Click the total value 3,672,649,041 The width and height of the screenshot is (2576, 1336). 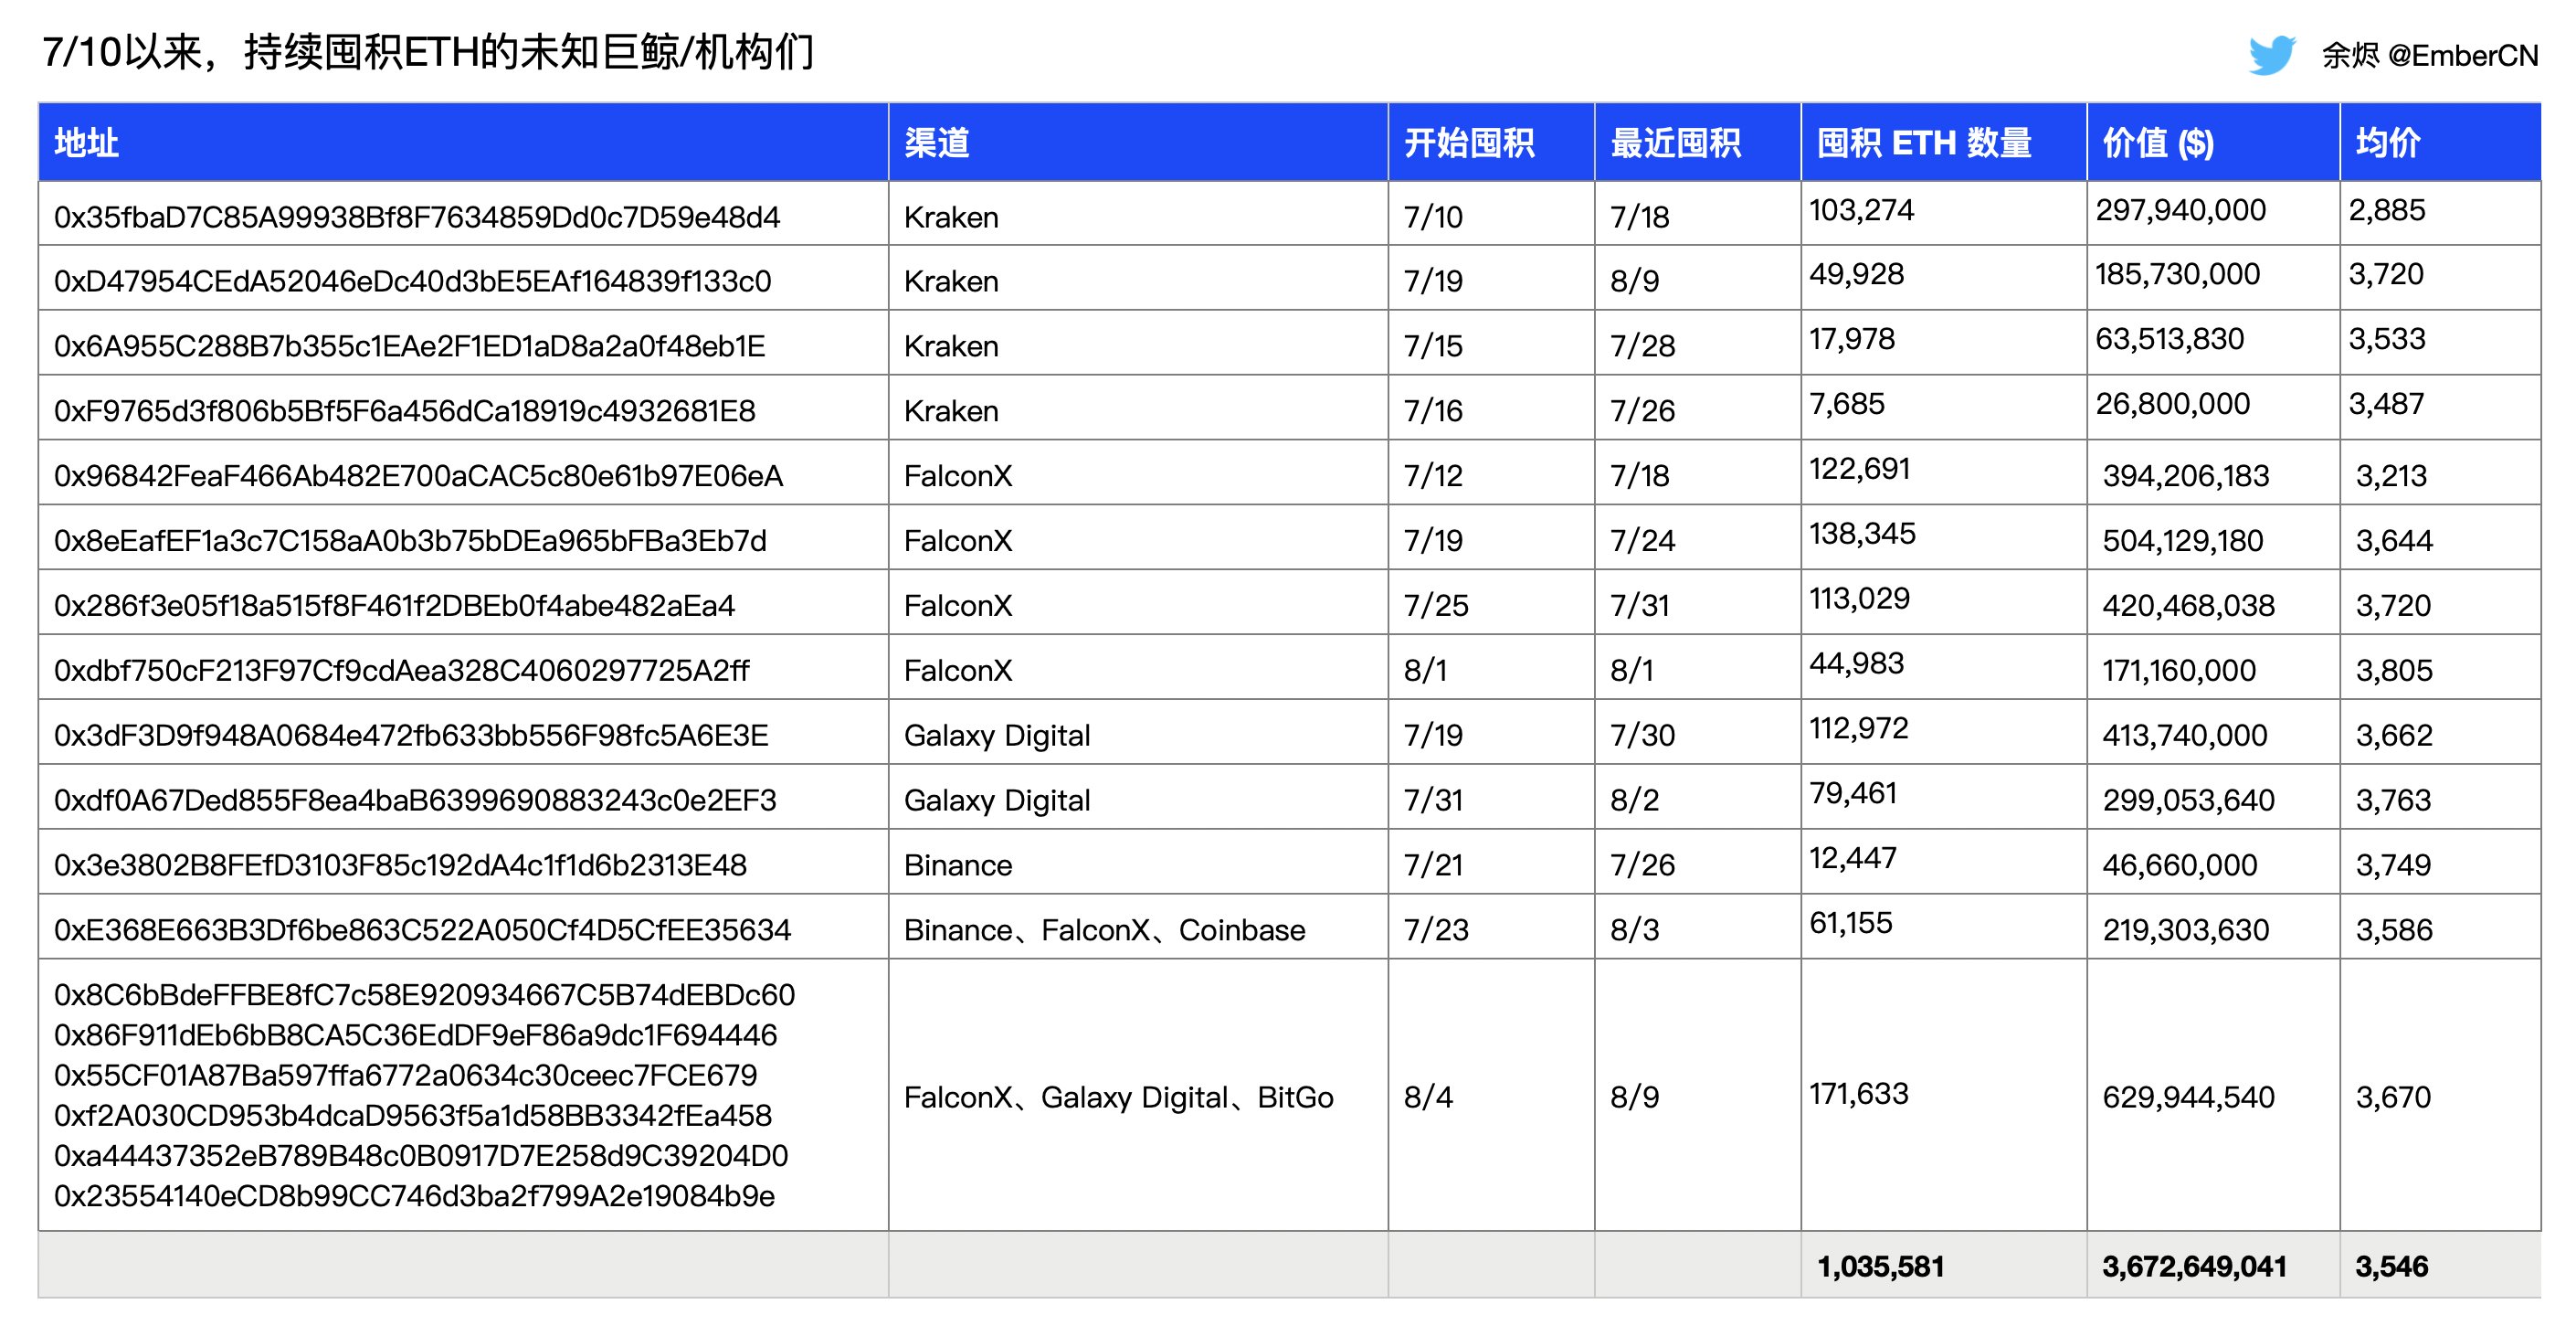2194,1266
